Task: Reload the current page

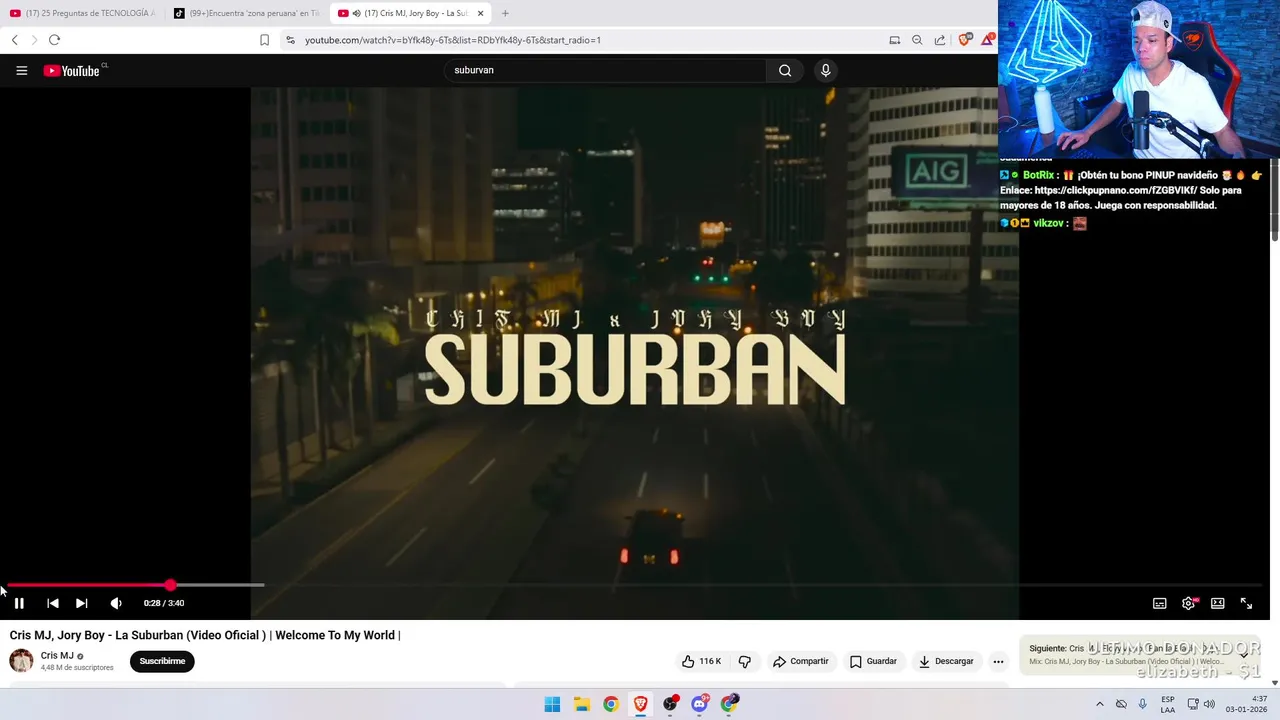Action: point(54,40)
